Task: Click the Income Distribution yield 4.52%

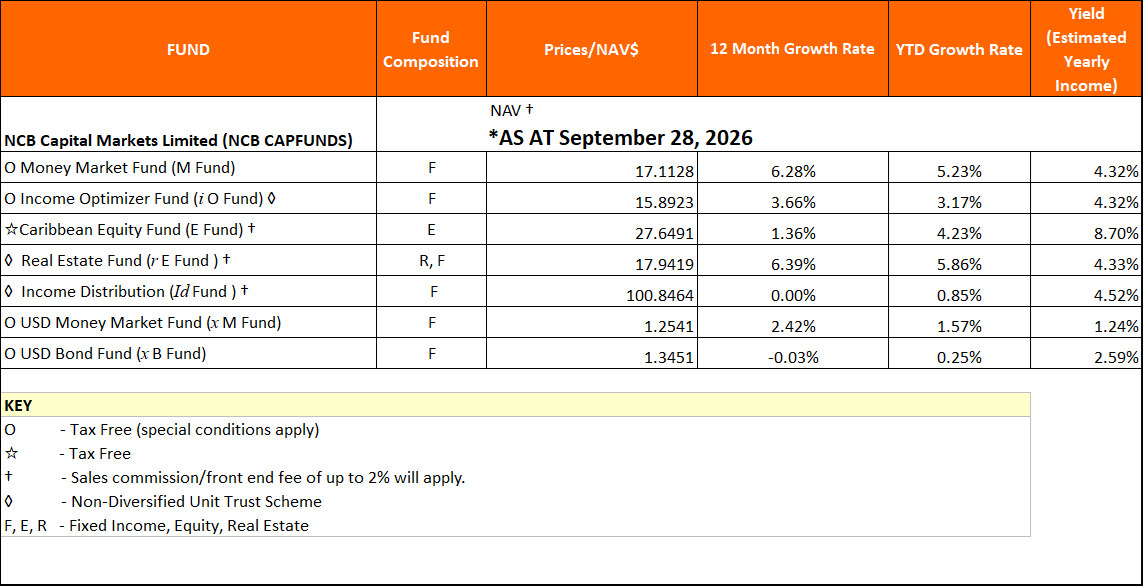Action: (1117, 296)
